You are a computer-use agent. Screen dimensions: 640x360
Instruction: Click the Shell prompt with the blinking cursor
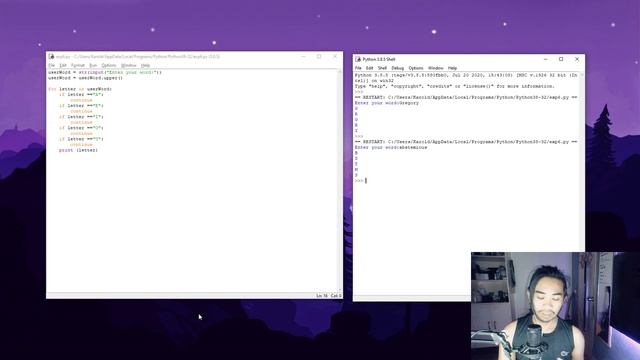pos(361,180)
